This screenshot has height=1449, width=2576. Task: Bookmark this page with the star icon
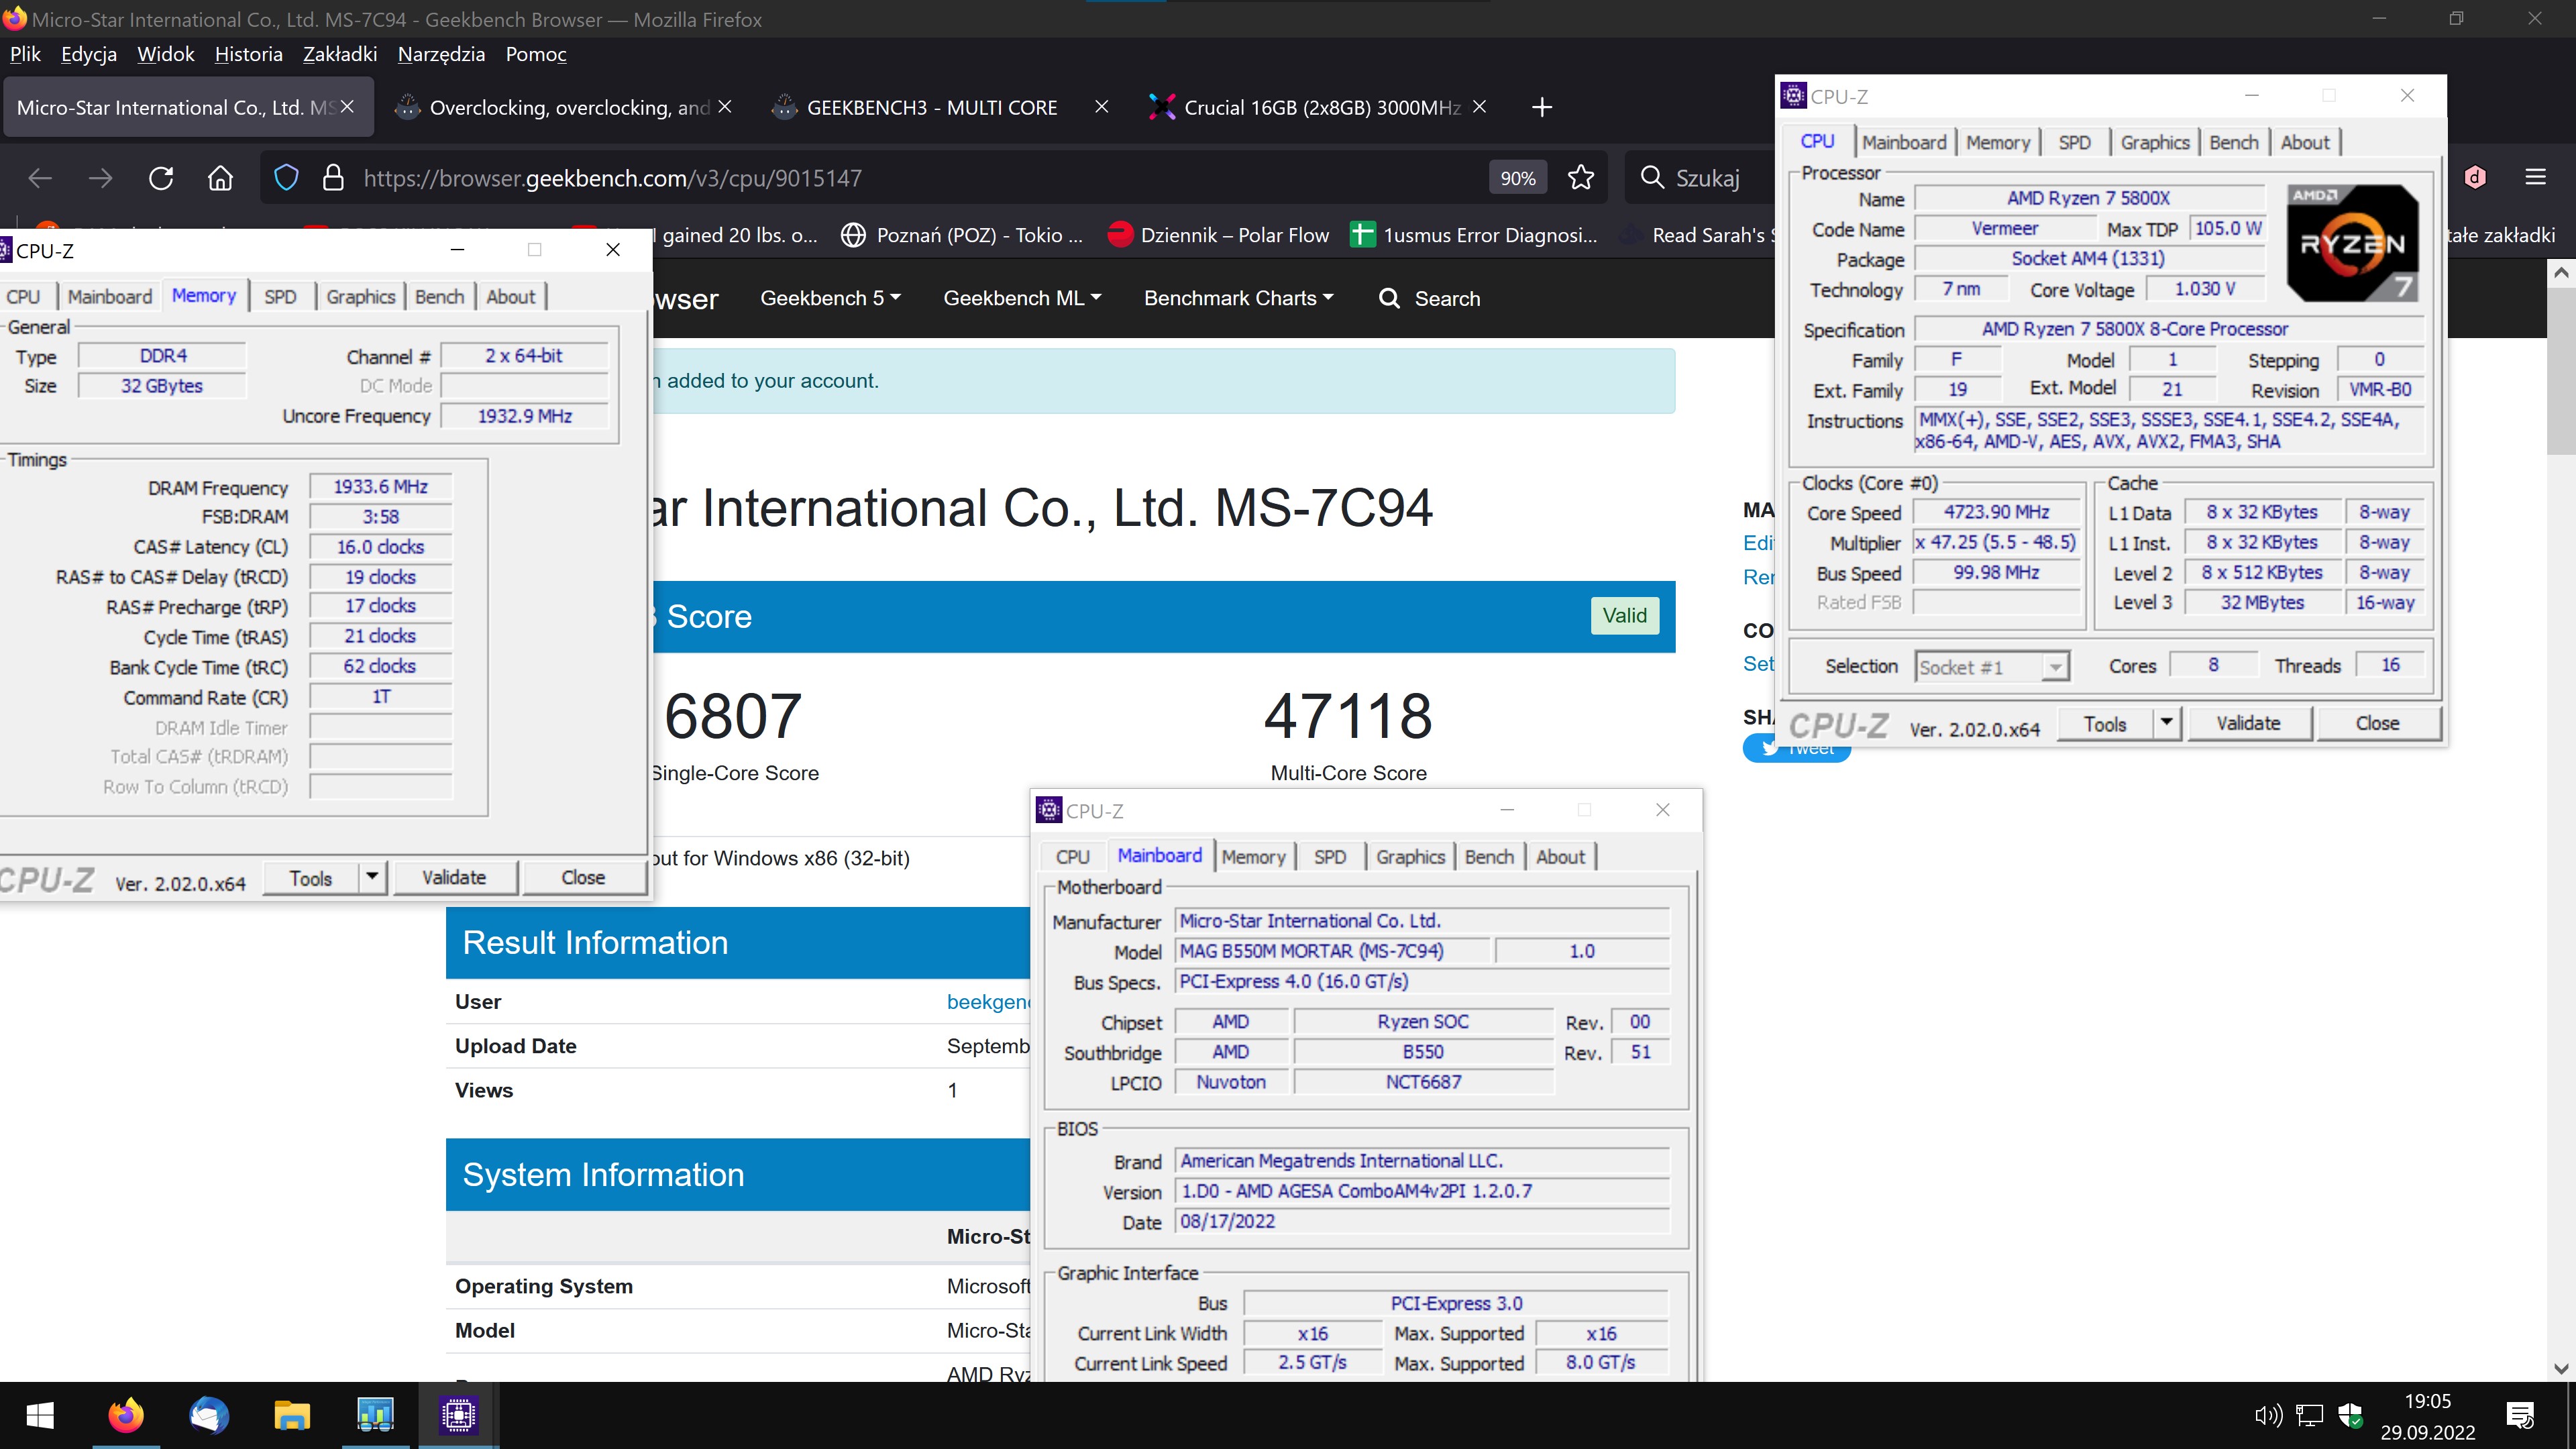click(1581, 178)
